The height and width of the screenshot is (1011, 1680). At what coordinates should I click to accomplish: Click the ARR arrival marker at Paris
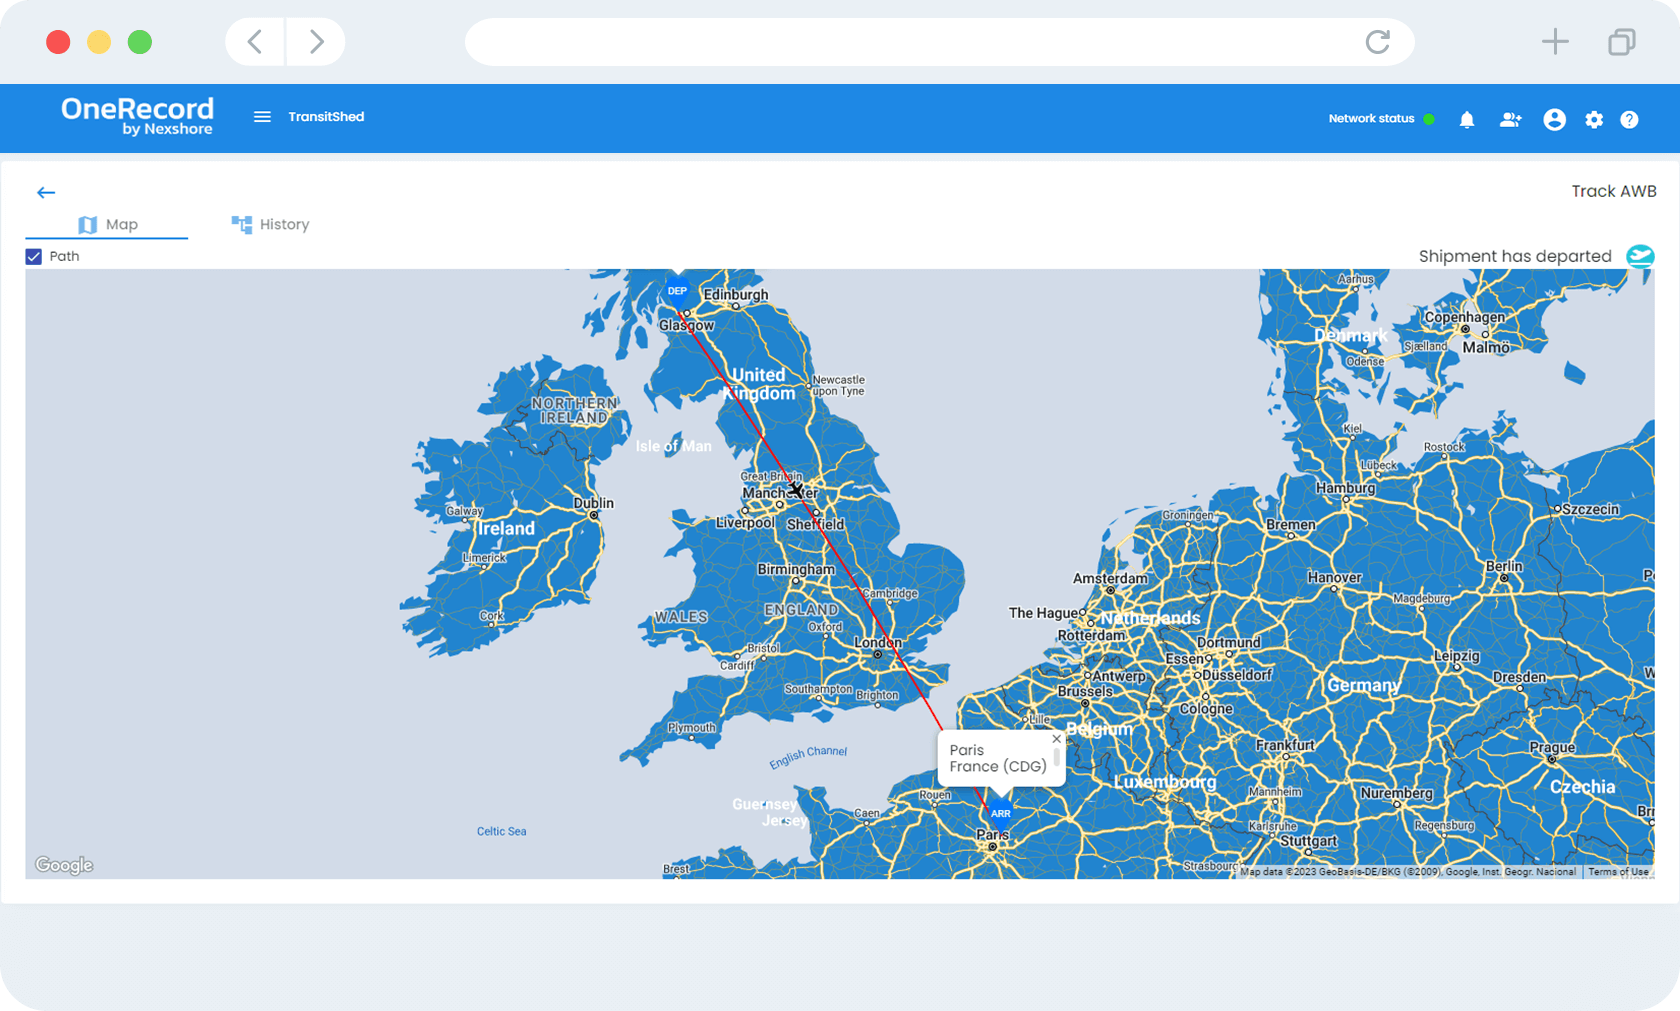1000,814
